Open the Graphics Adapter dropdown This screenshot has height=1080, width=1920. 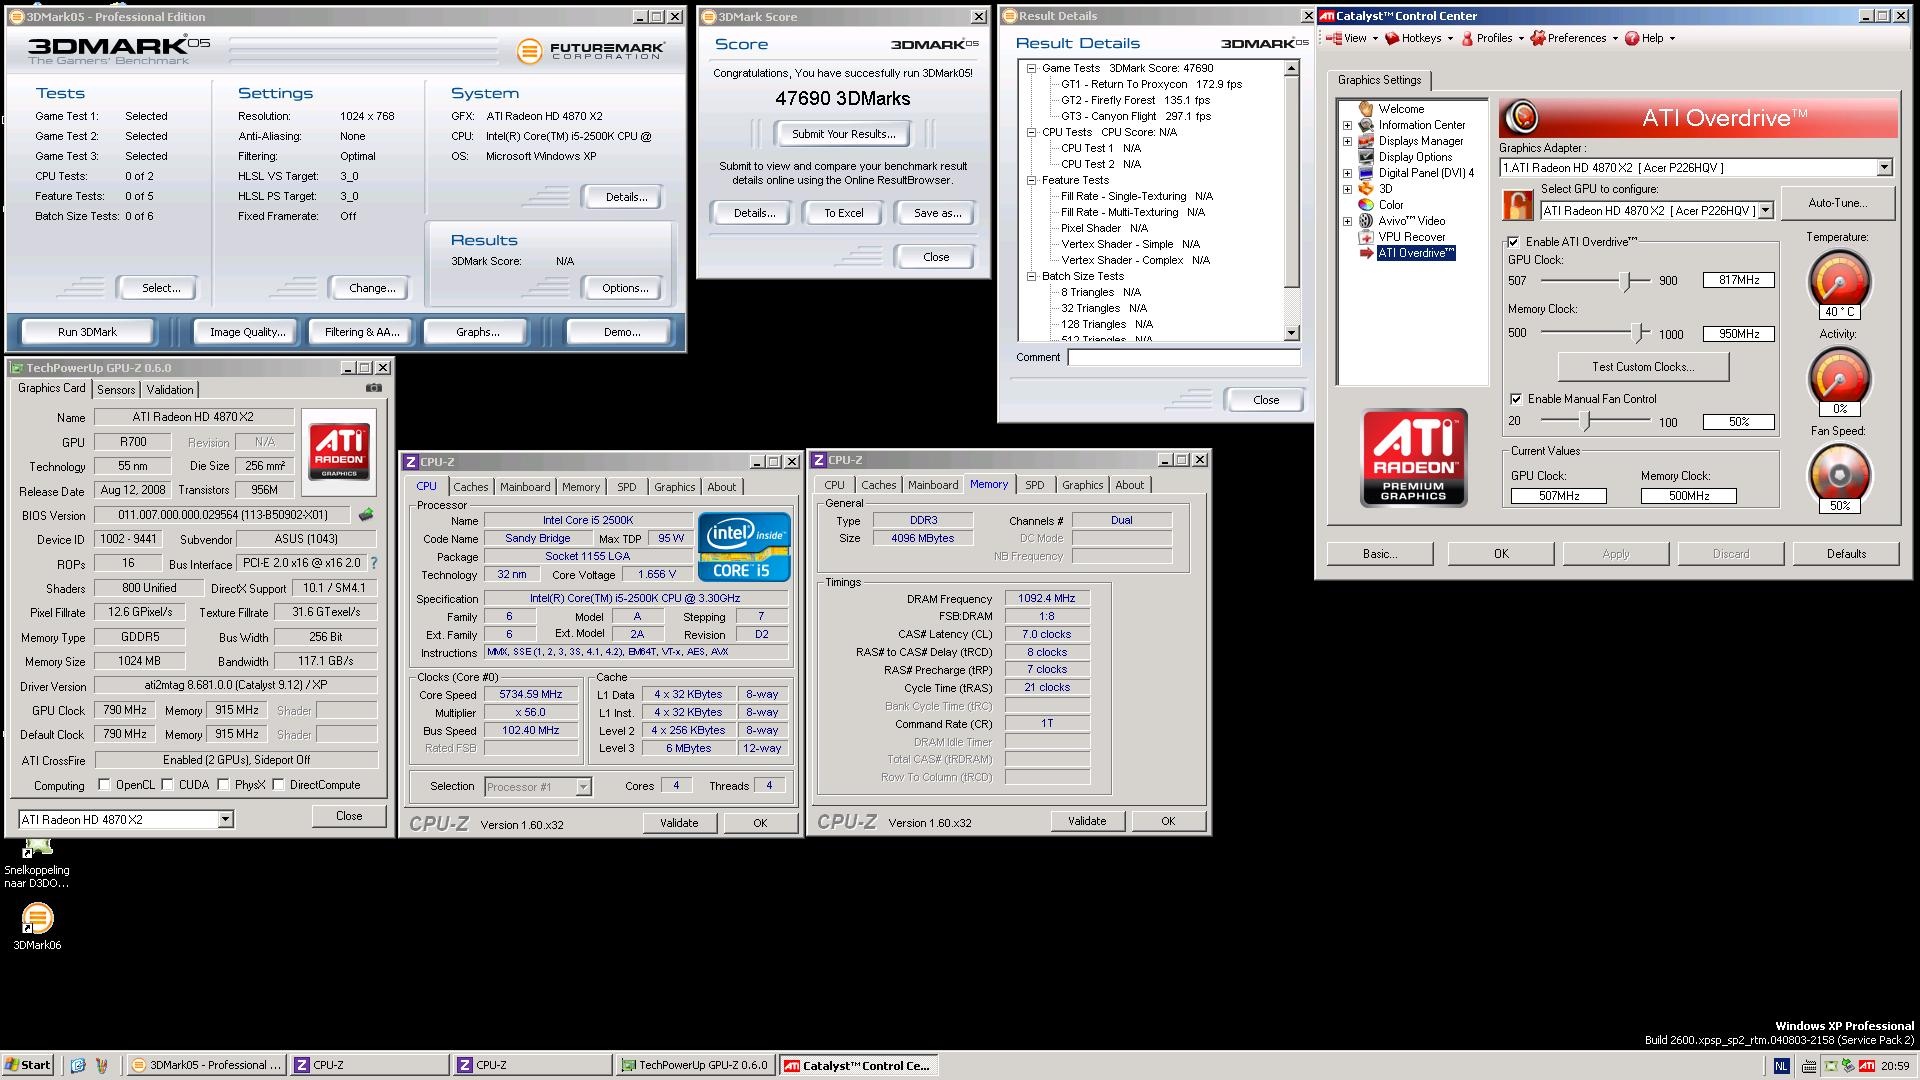1884,168
